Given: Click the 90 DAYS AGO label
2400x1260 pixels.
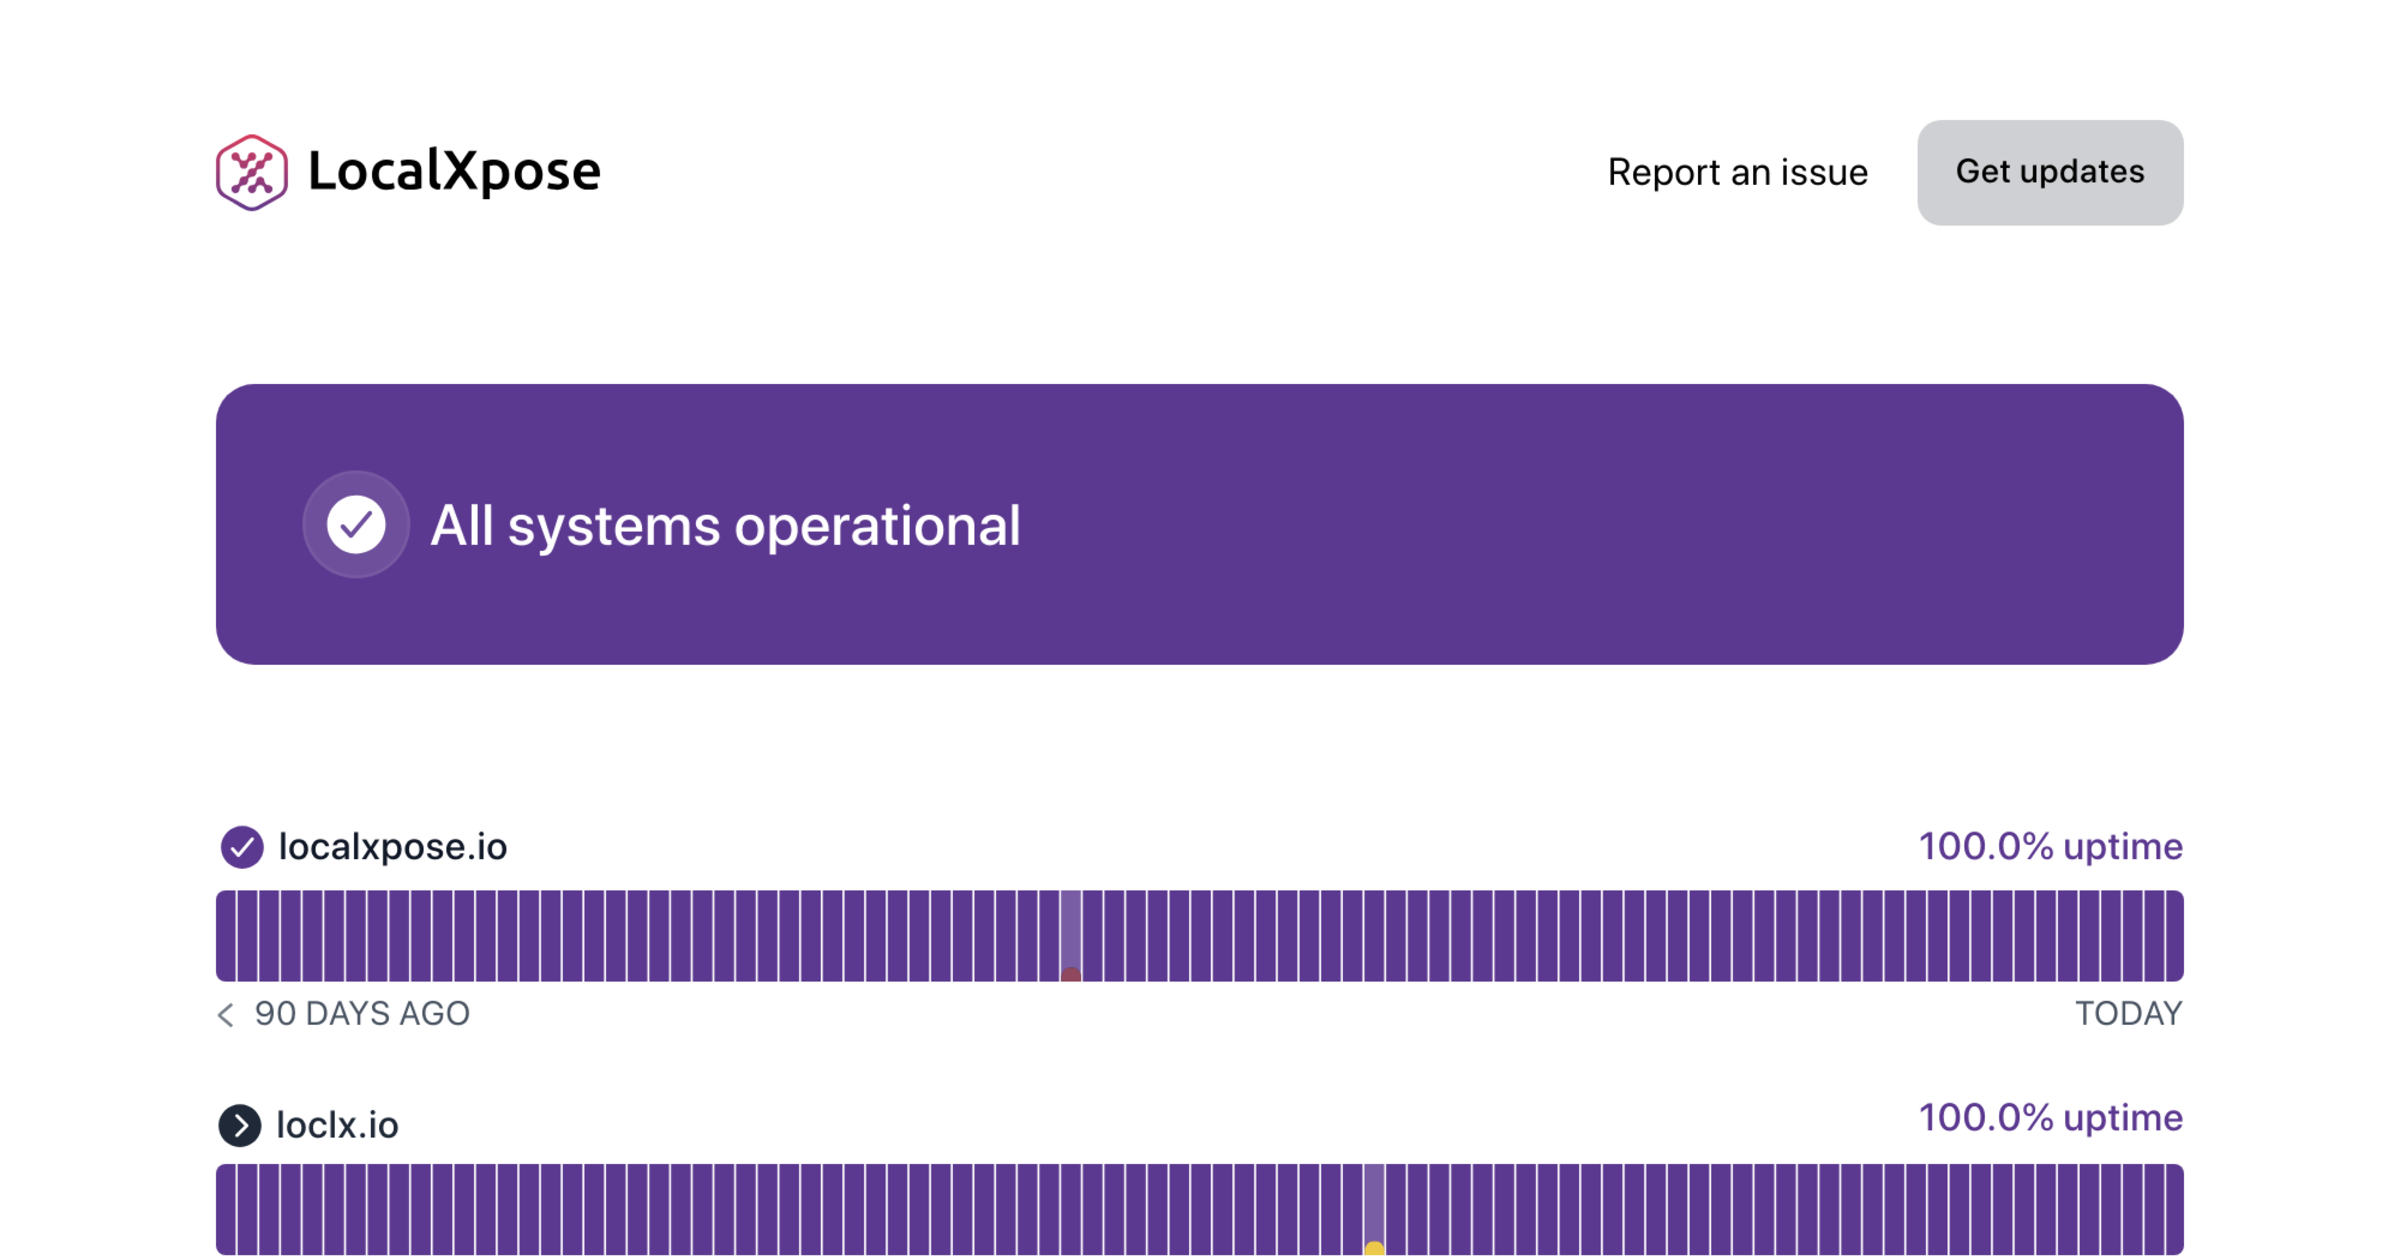Looking at the screenshot, I should click(361, 1014).
